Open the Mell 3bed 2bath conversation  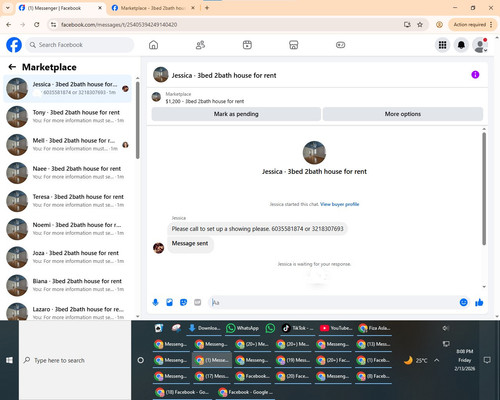[67, 144]
